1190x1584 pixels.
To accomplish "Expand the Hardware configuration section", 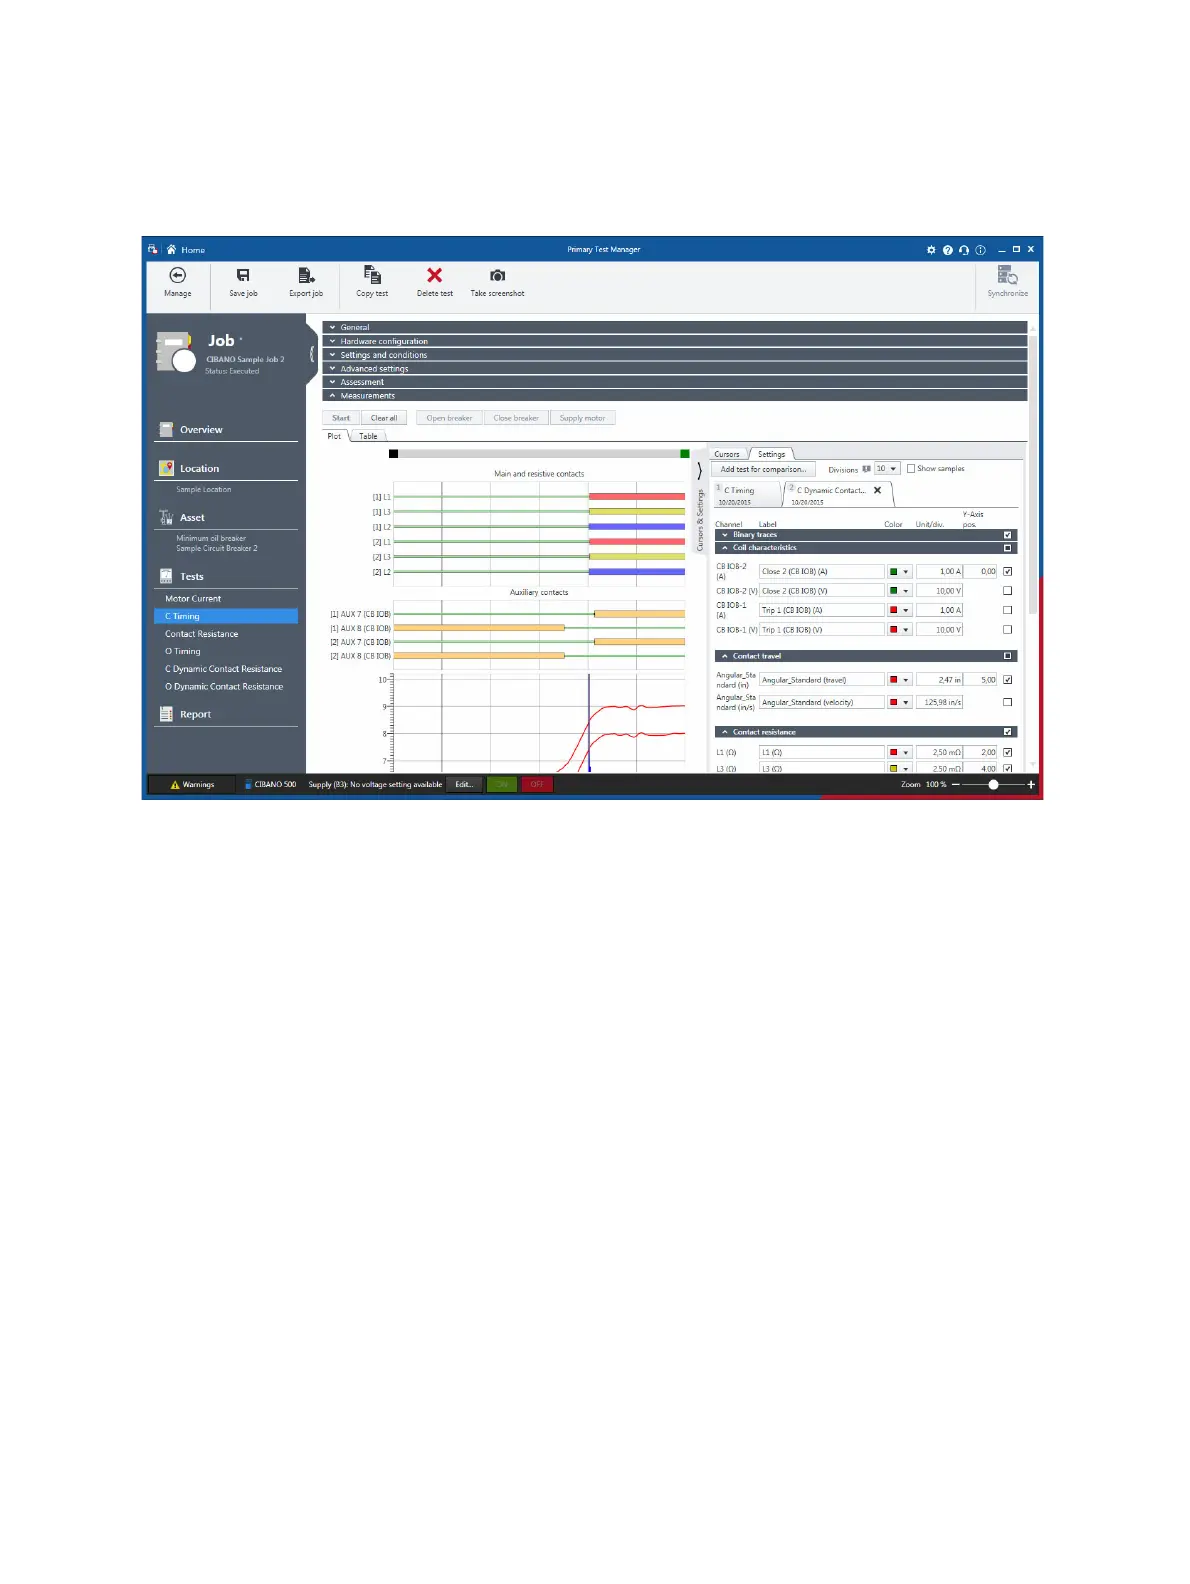I will 675,341.
